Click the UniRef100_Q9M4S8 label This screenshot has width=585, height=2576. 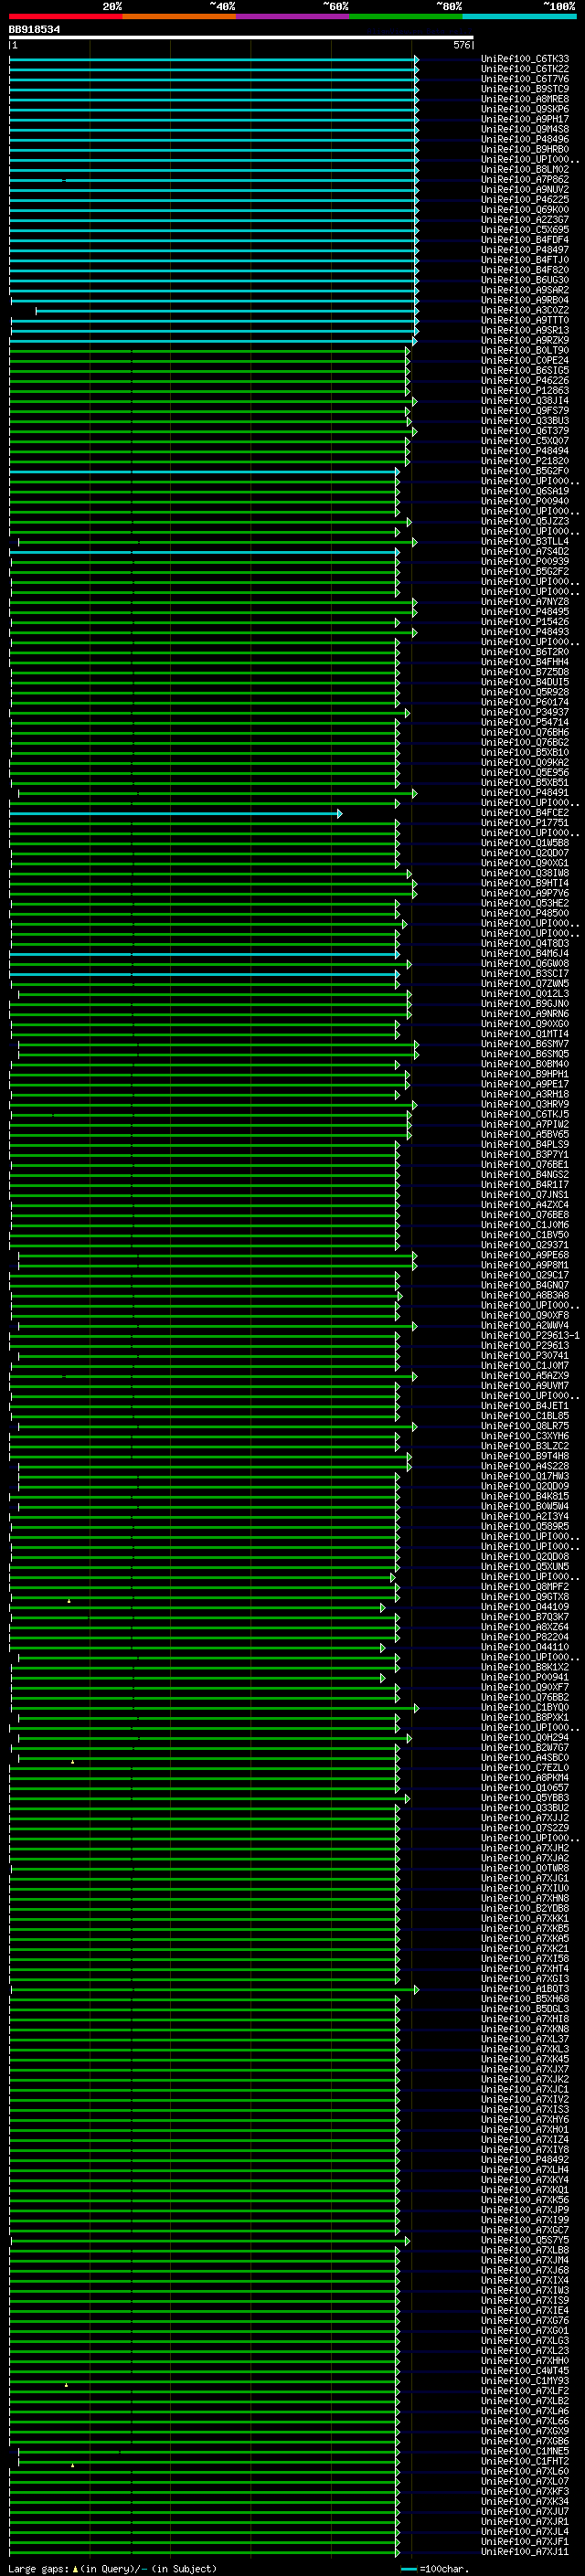(525, 129)
